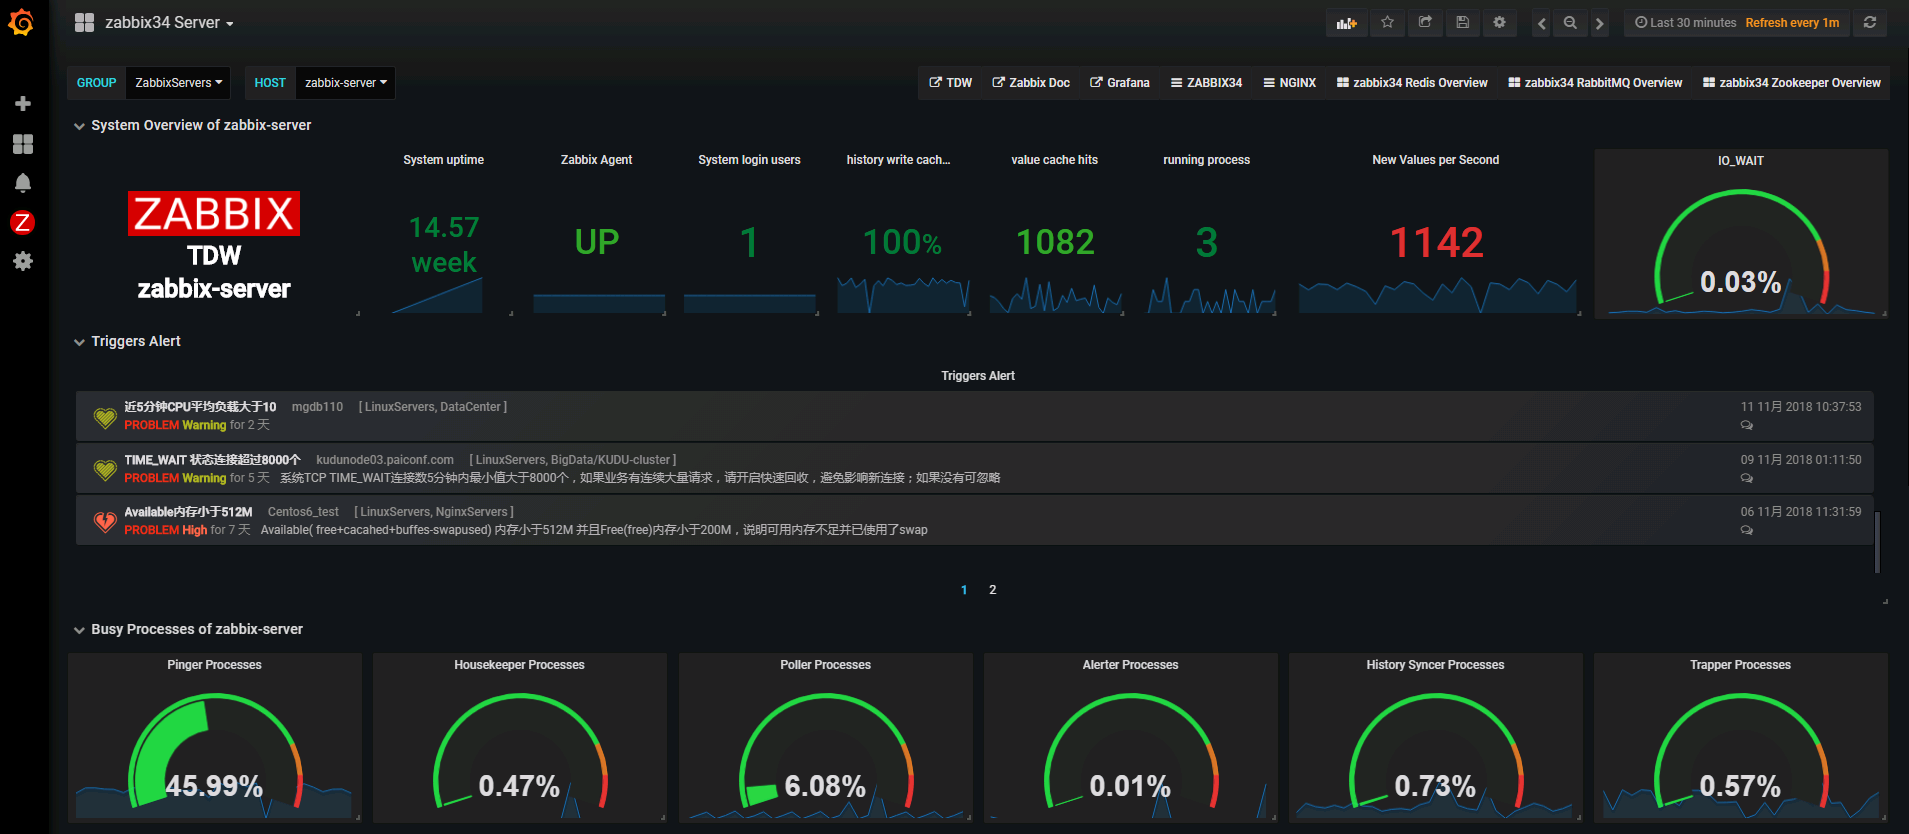Screen dimensions: 1909x834
Task: Open the NGINX dashboards list dropdown
Action: (x=1290, y=83)
